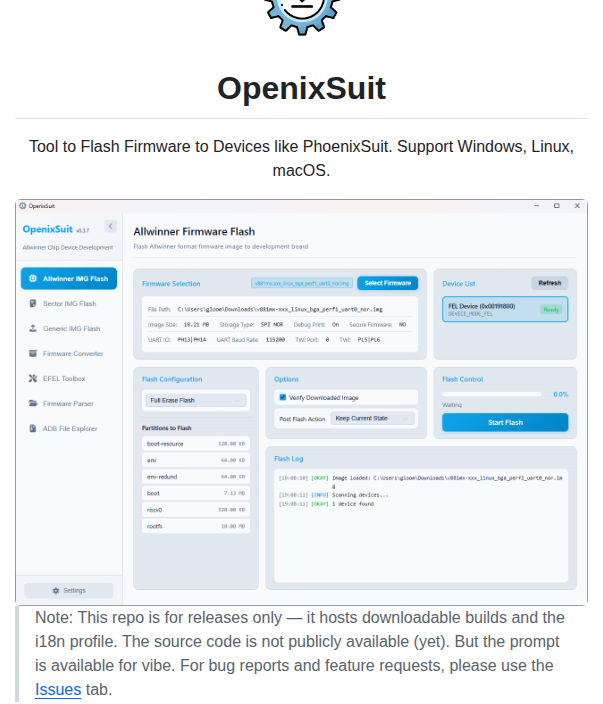The height and width of the screenshot is (704, 603).
Task: Click the large OpenixSuit page heading
Action: click(301, 88)
